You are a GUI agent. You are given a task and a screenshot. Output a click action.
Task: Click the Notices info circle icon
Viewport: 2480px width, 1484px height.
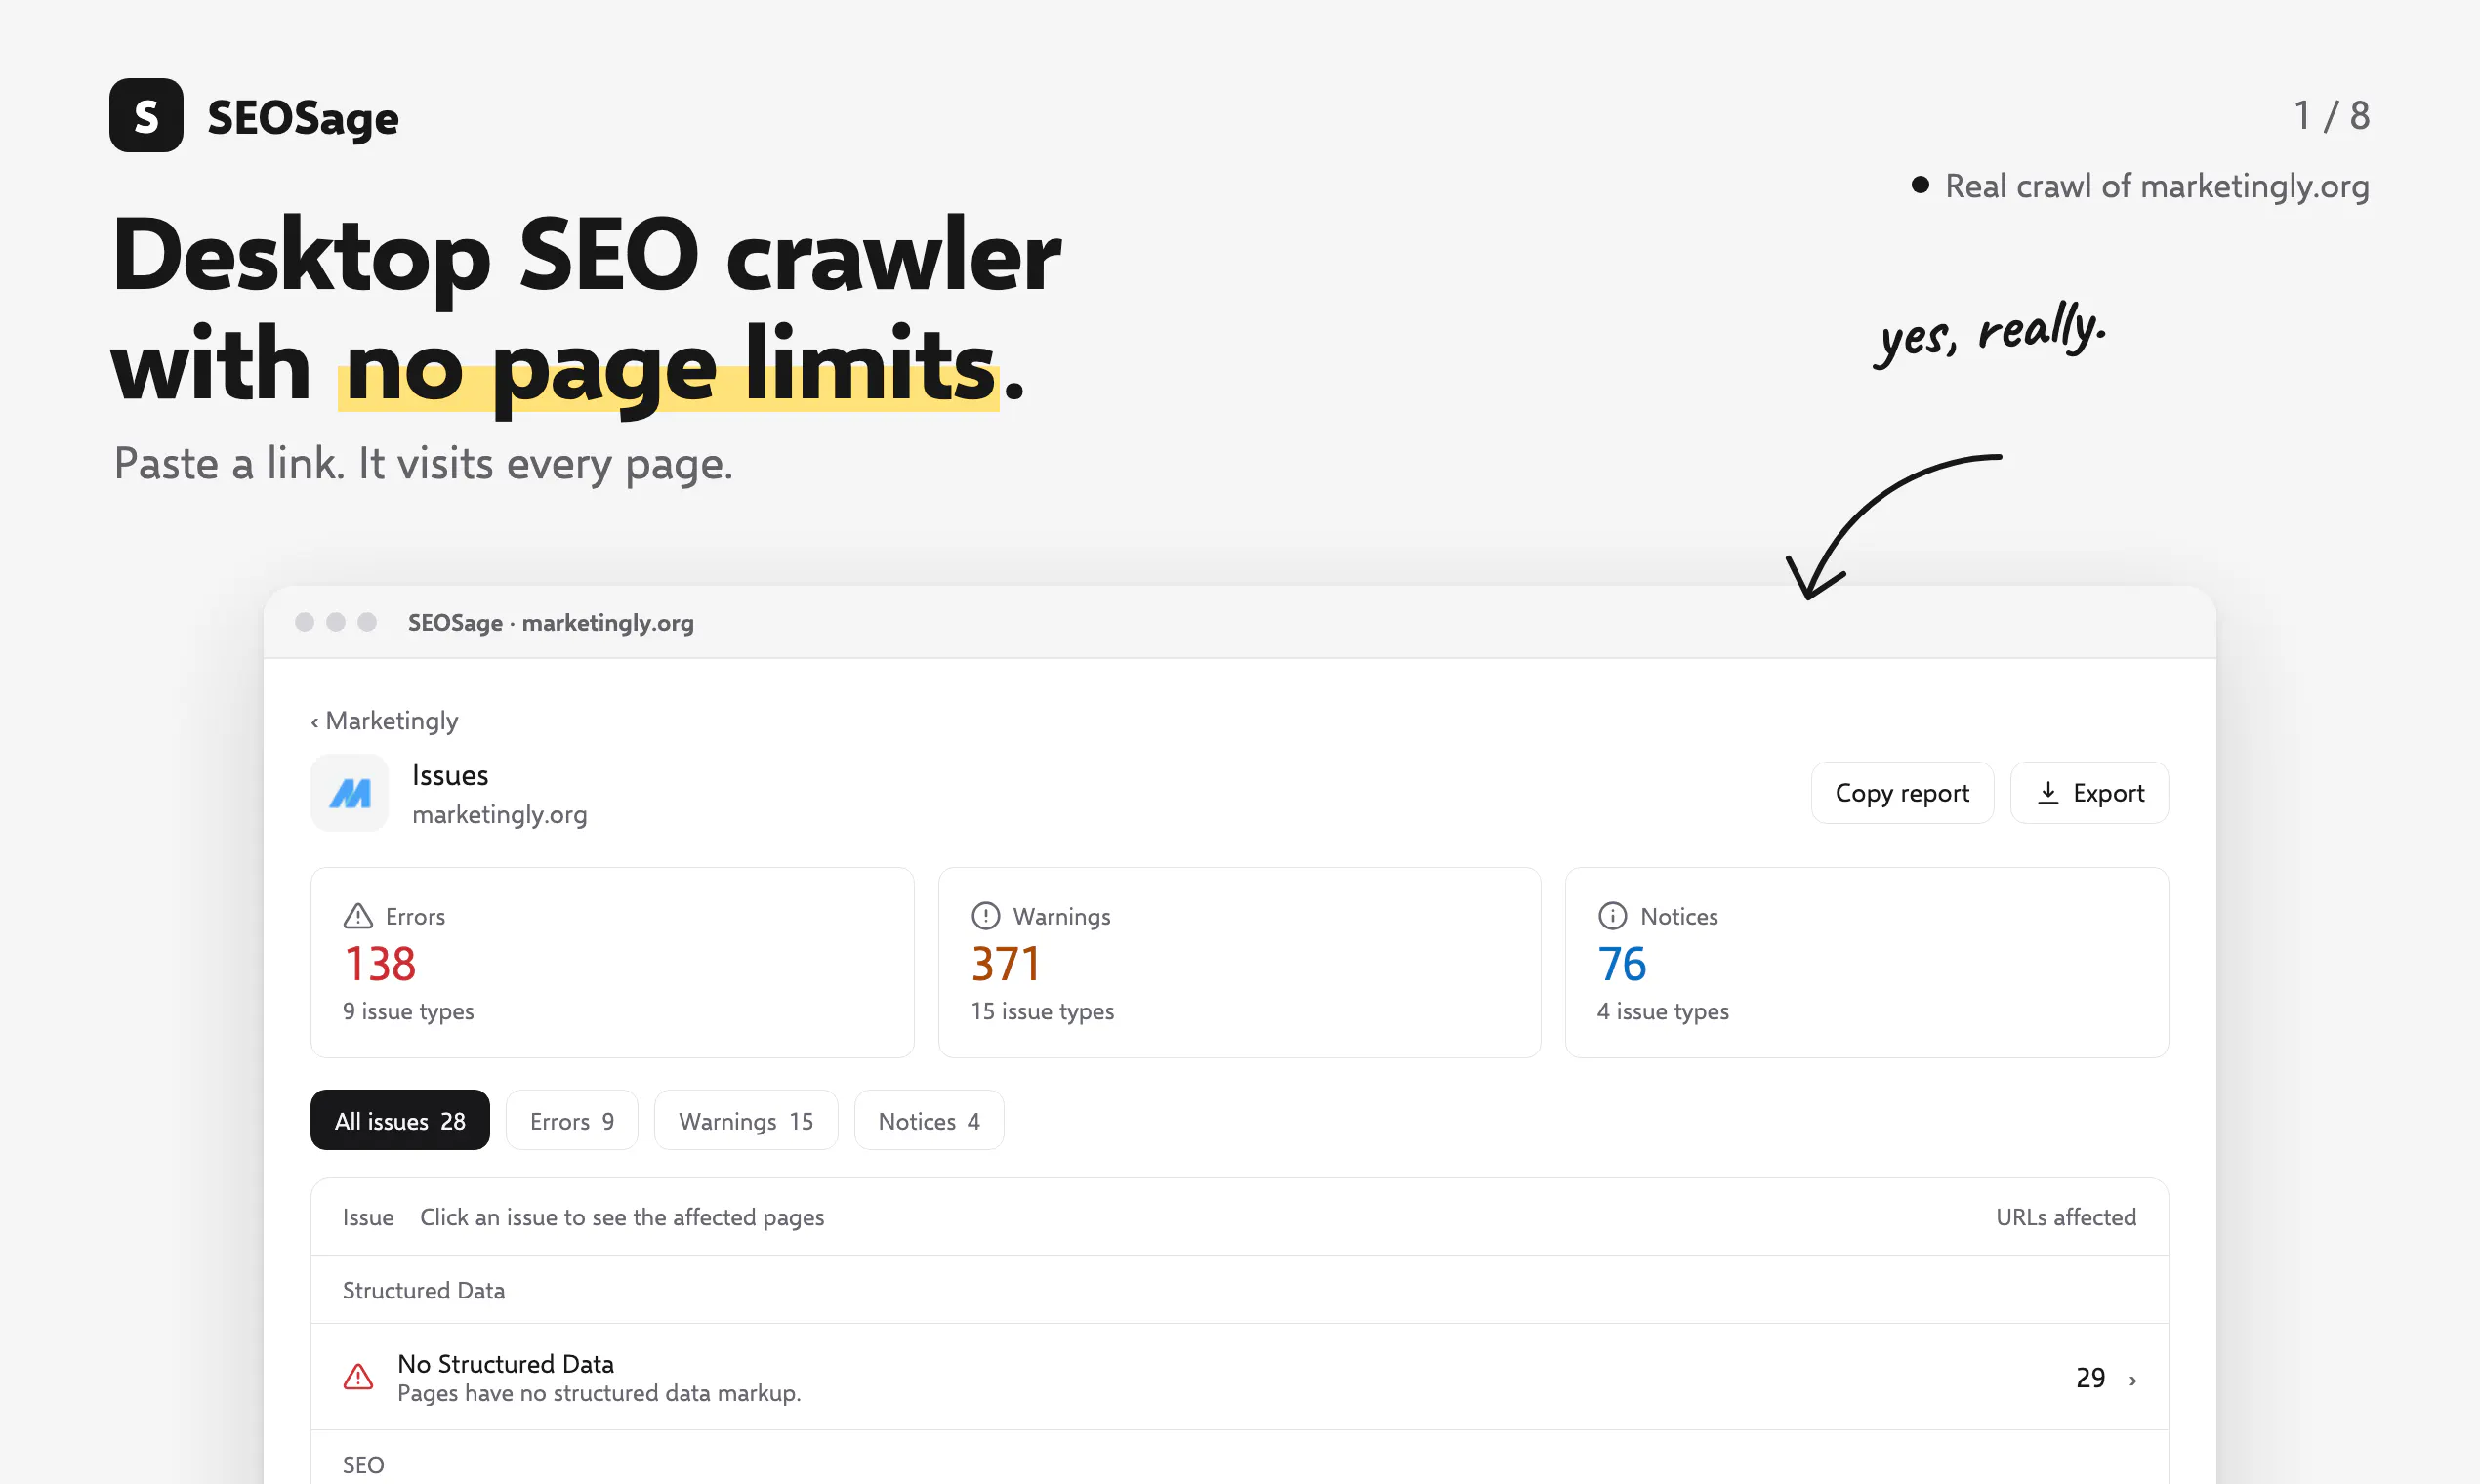click(x=1613, y=916)
